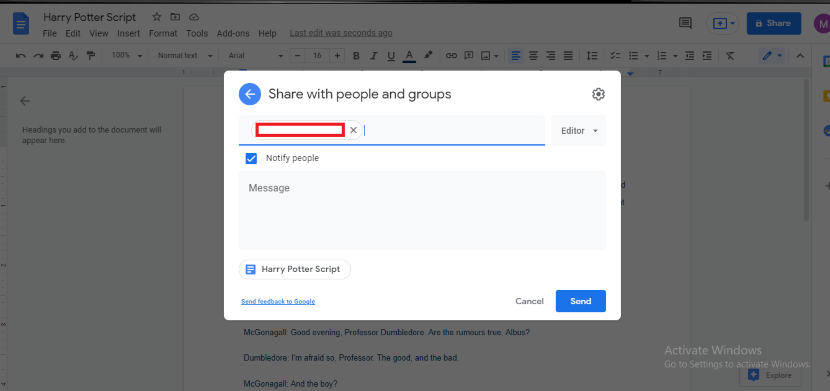View the cloud document status icon
The height and width of the screenshot is (391, 830).
[x=194, y=17]
